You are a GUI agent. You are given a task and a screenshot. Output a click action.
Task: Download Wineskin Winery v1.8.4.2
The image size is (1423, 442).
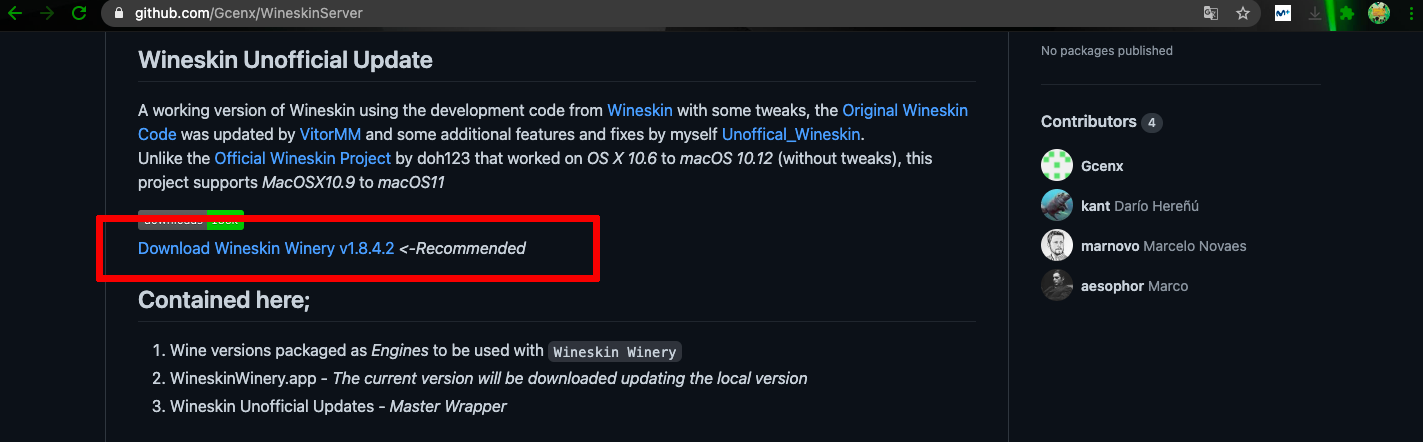click(266, 248)
